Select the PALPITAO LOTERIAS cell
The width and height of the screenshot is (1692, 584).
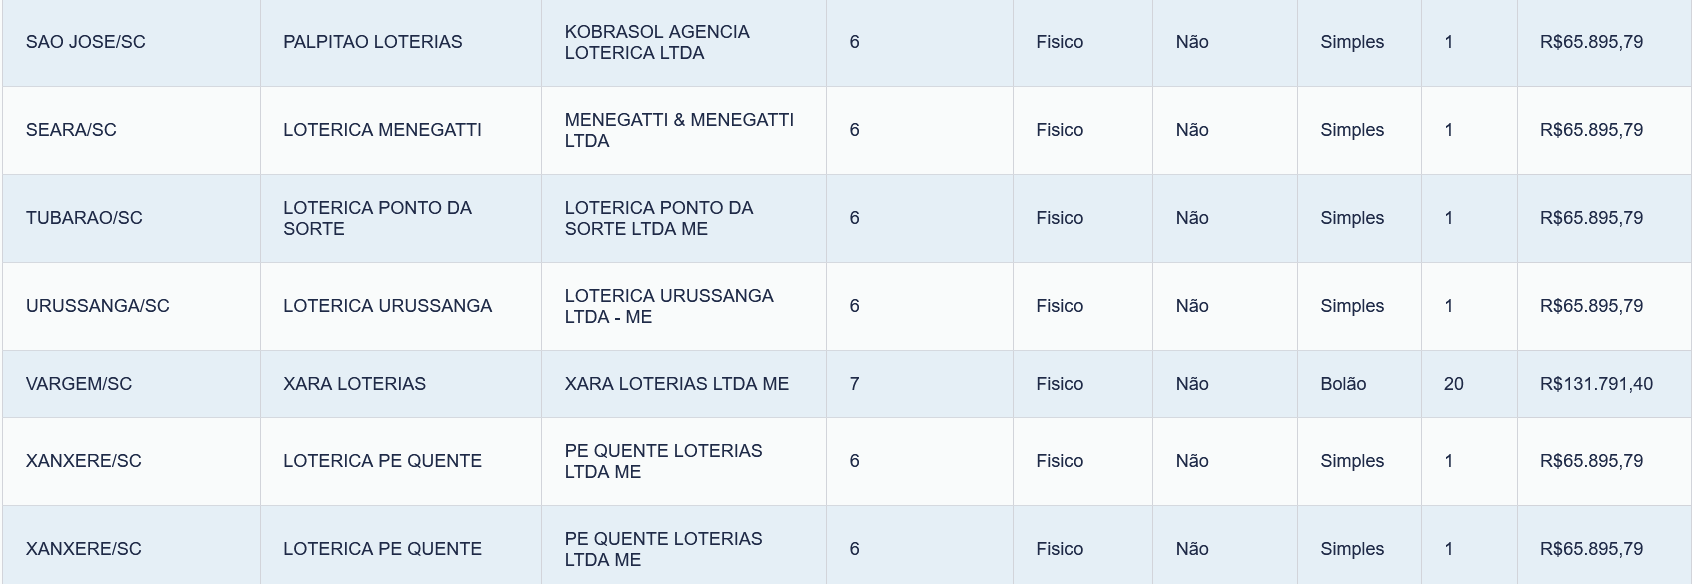point(400,42)
